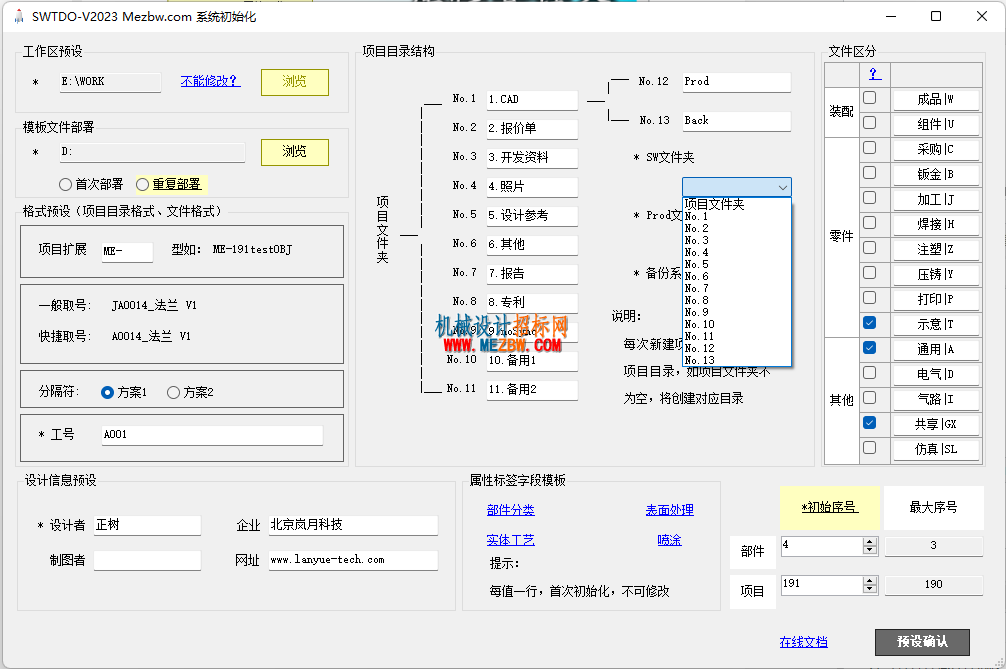Click 浏览 button for 模板文件部署
The image size is (1006, 669).
coord(295,152)
